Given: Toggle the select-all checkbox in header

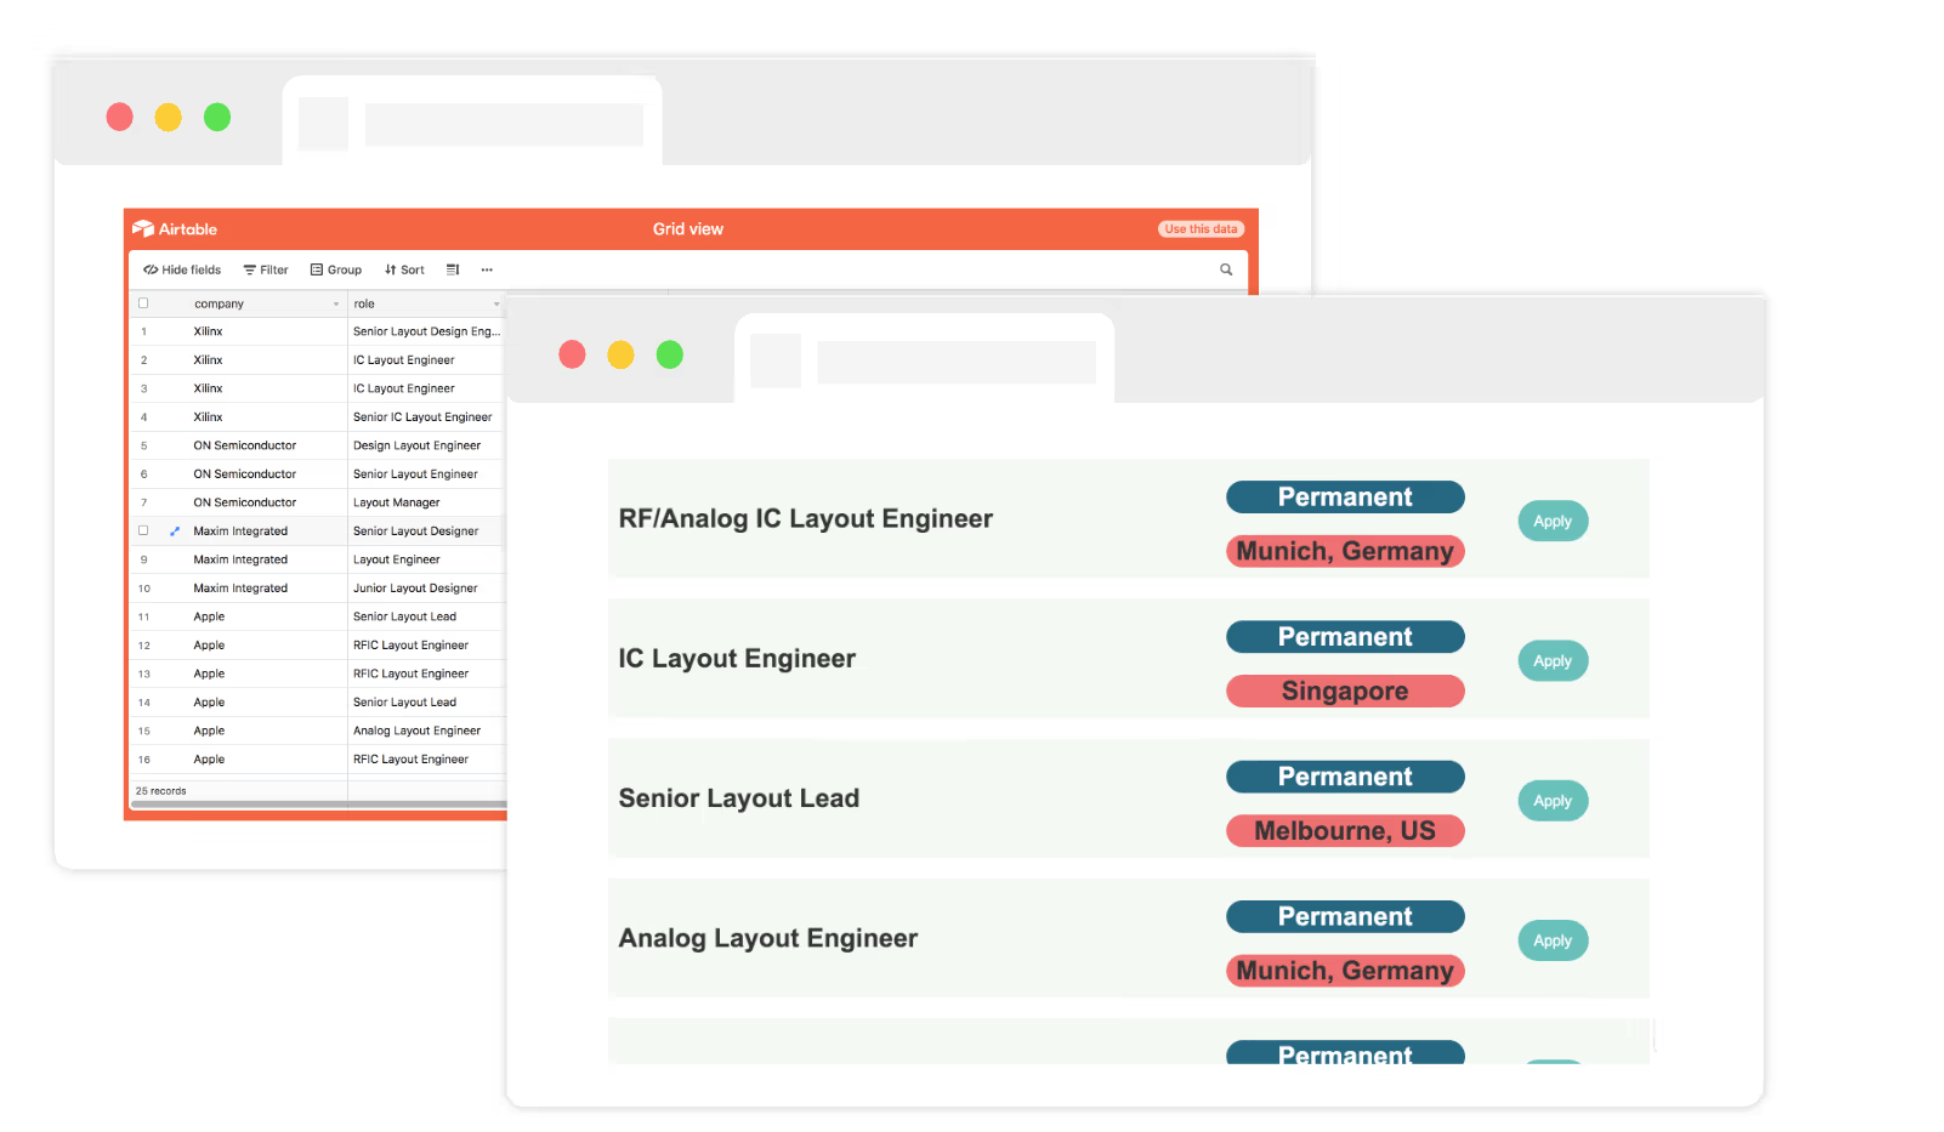Looking at the screenshot, I should pos(143,303).
